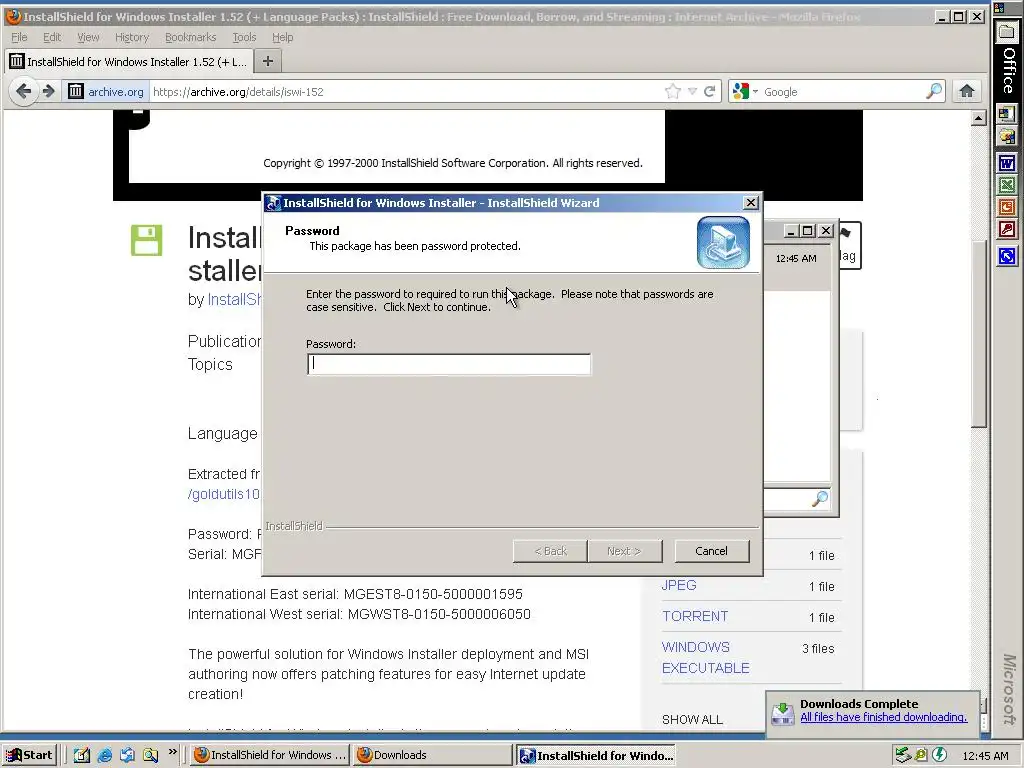Screen dimensions: 1024x768
Task: Open the File menu in Firefox
Action: (x=19, y=37)
